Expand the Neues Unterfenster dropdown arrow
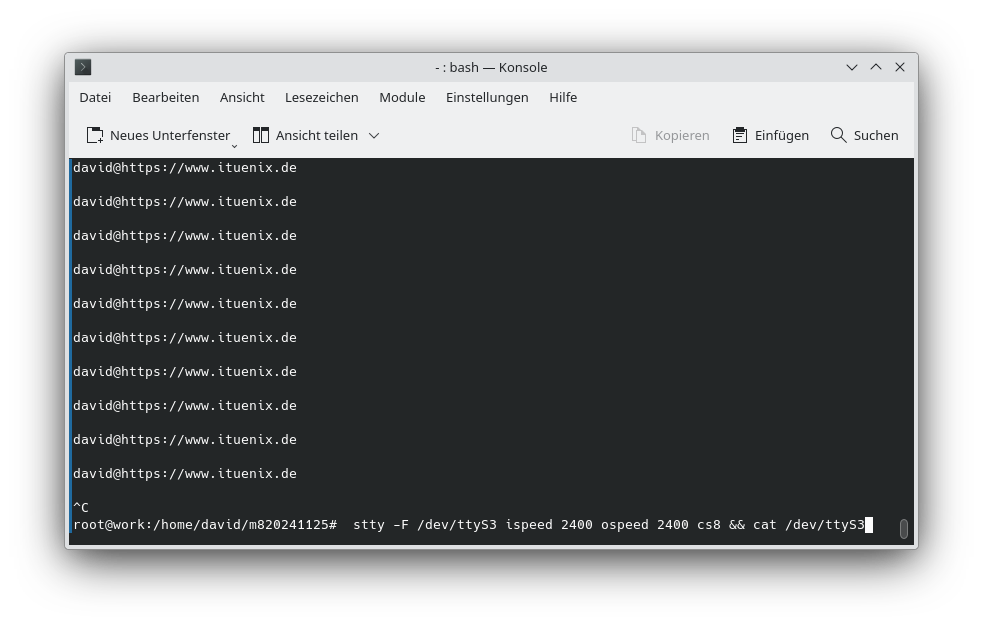This screenshot has height=626, width=983. [234, 145]
